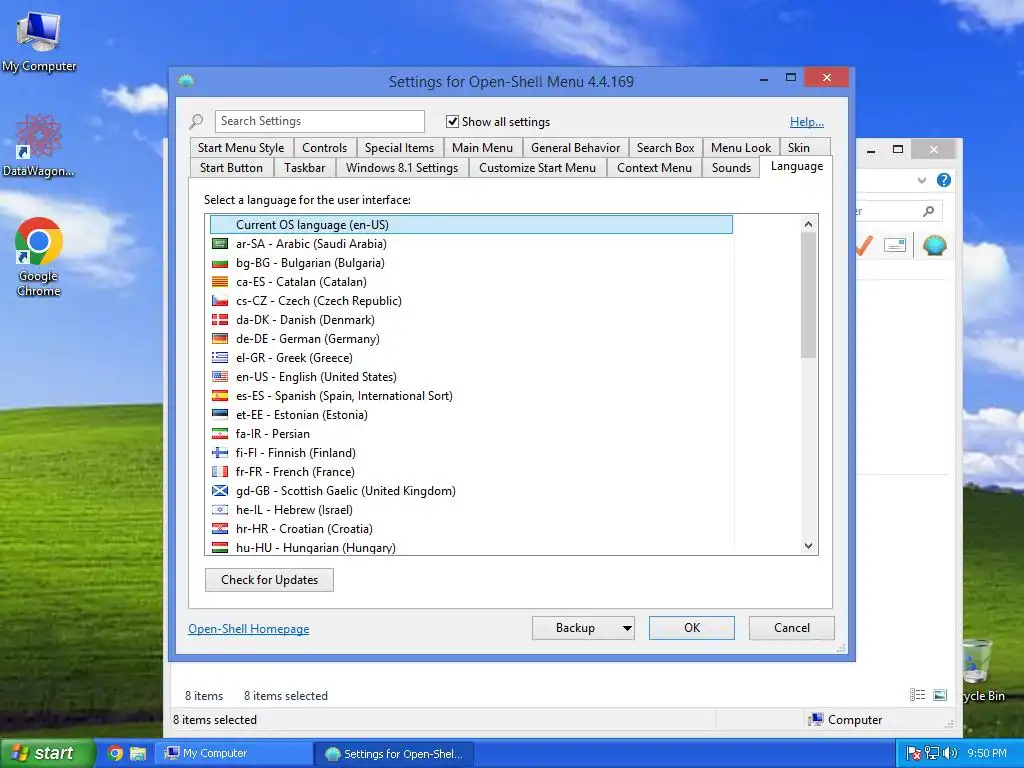Switch to My Computer taskbar button
Screen dimensions: 1024x768
click(x=234, y=753)
